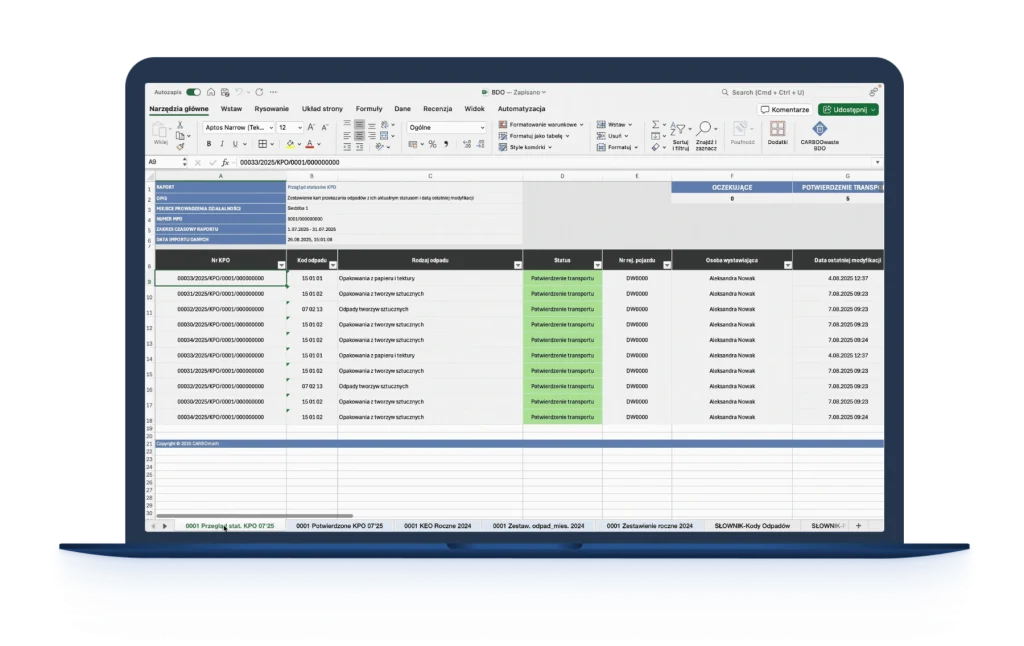Image resolution: width=1024 pixels, height=646 pixels.
Task: Click the Bold formatting icon
Action: point(208,144)
